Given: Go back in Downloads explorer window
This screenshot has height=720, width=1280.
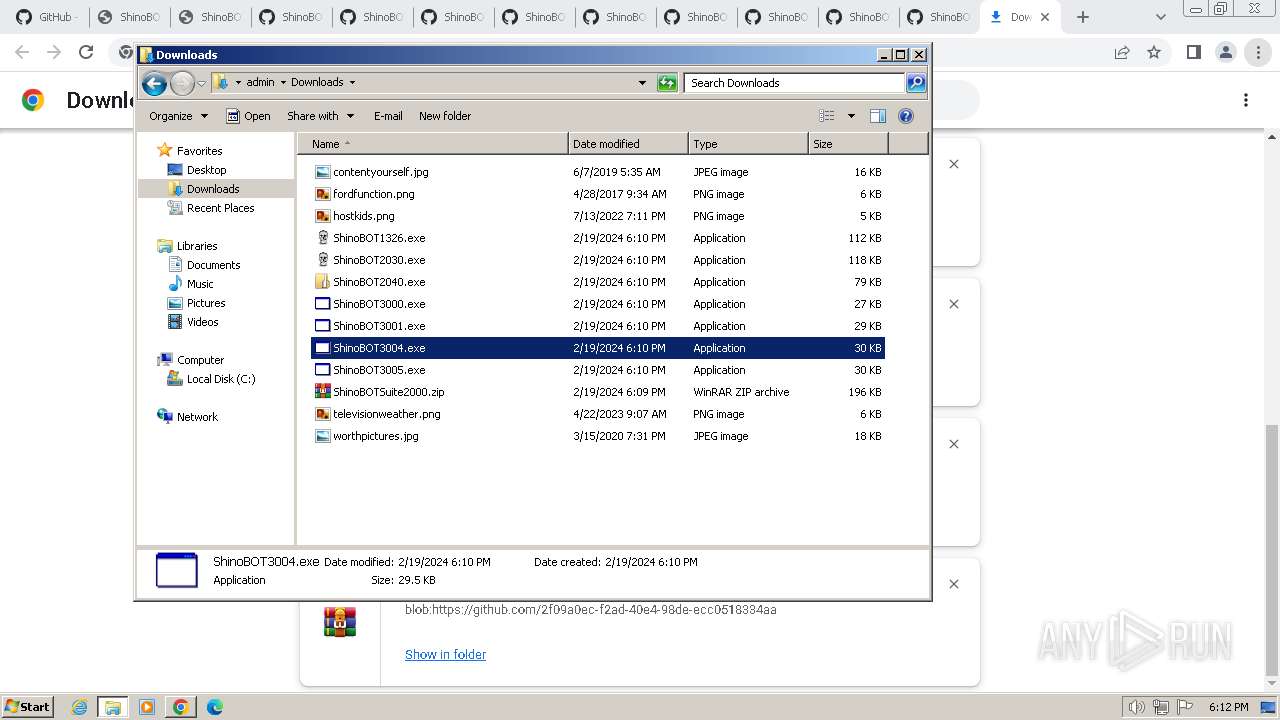Looking at the screenshot, I should tap(154, 83).
